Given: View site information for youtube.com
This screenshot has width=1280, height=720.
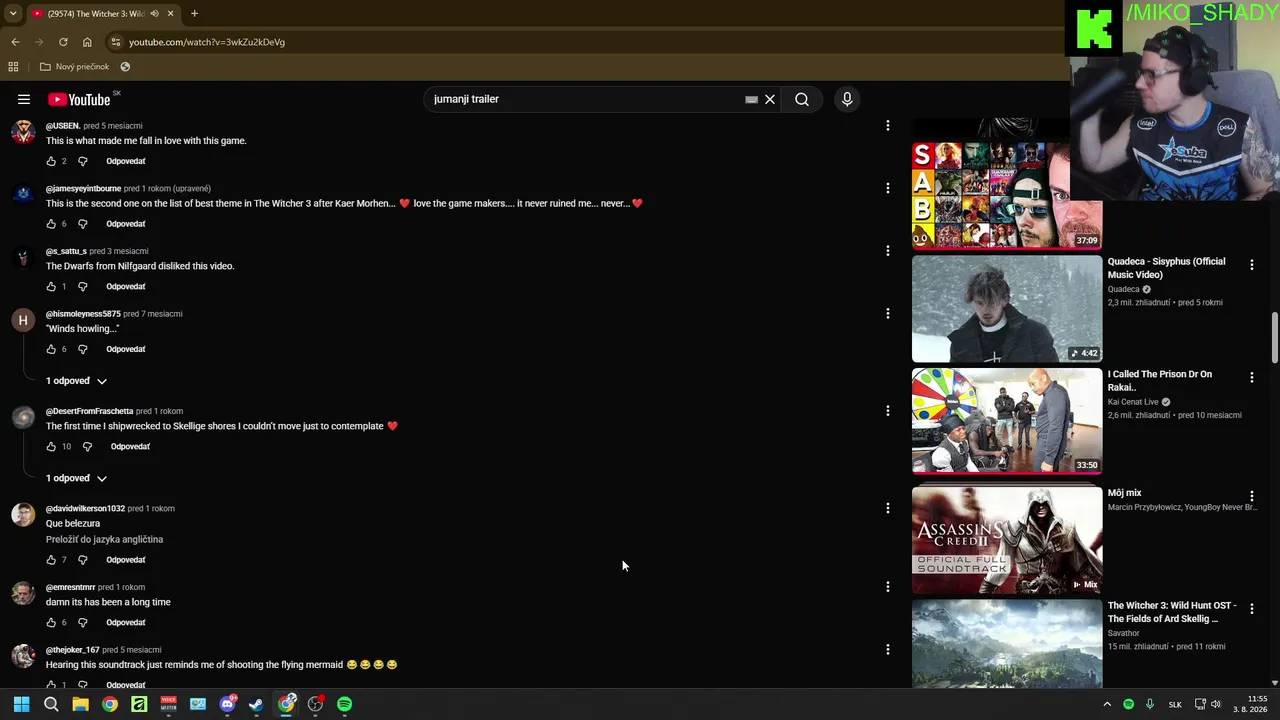Looking at the screenshot, I should coord(116,42).
